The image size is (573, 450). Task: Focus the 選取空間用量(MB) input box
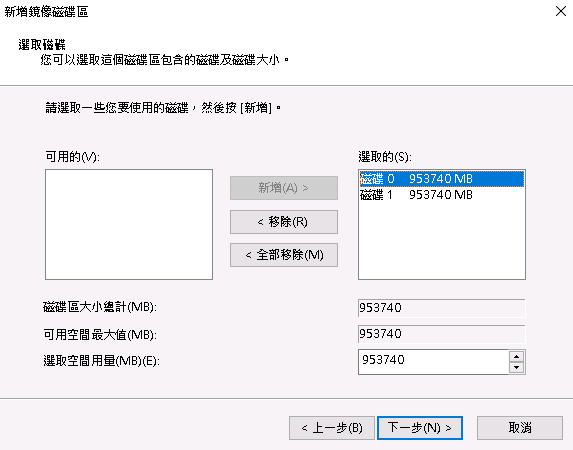pos(433,362)
